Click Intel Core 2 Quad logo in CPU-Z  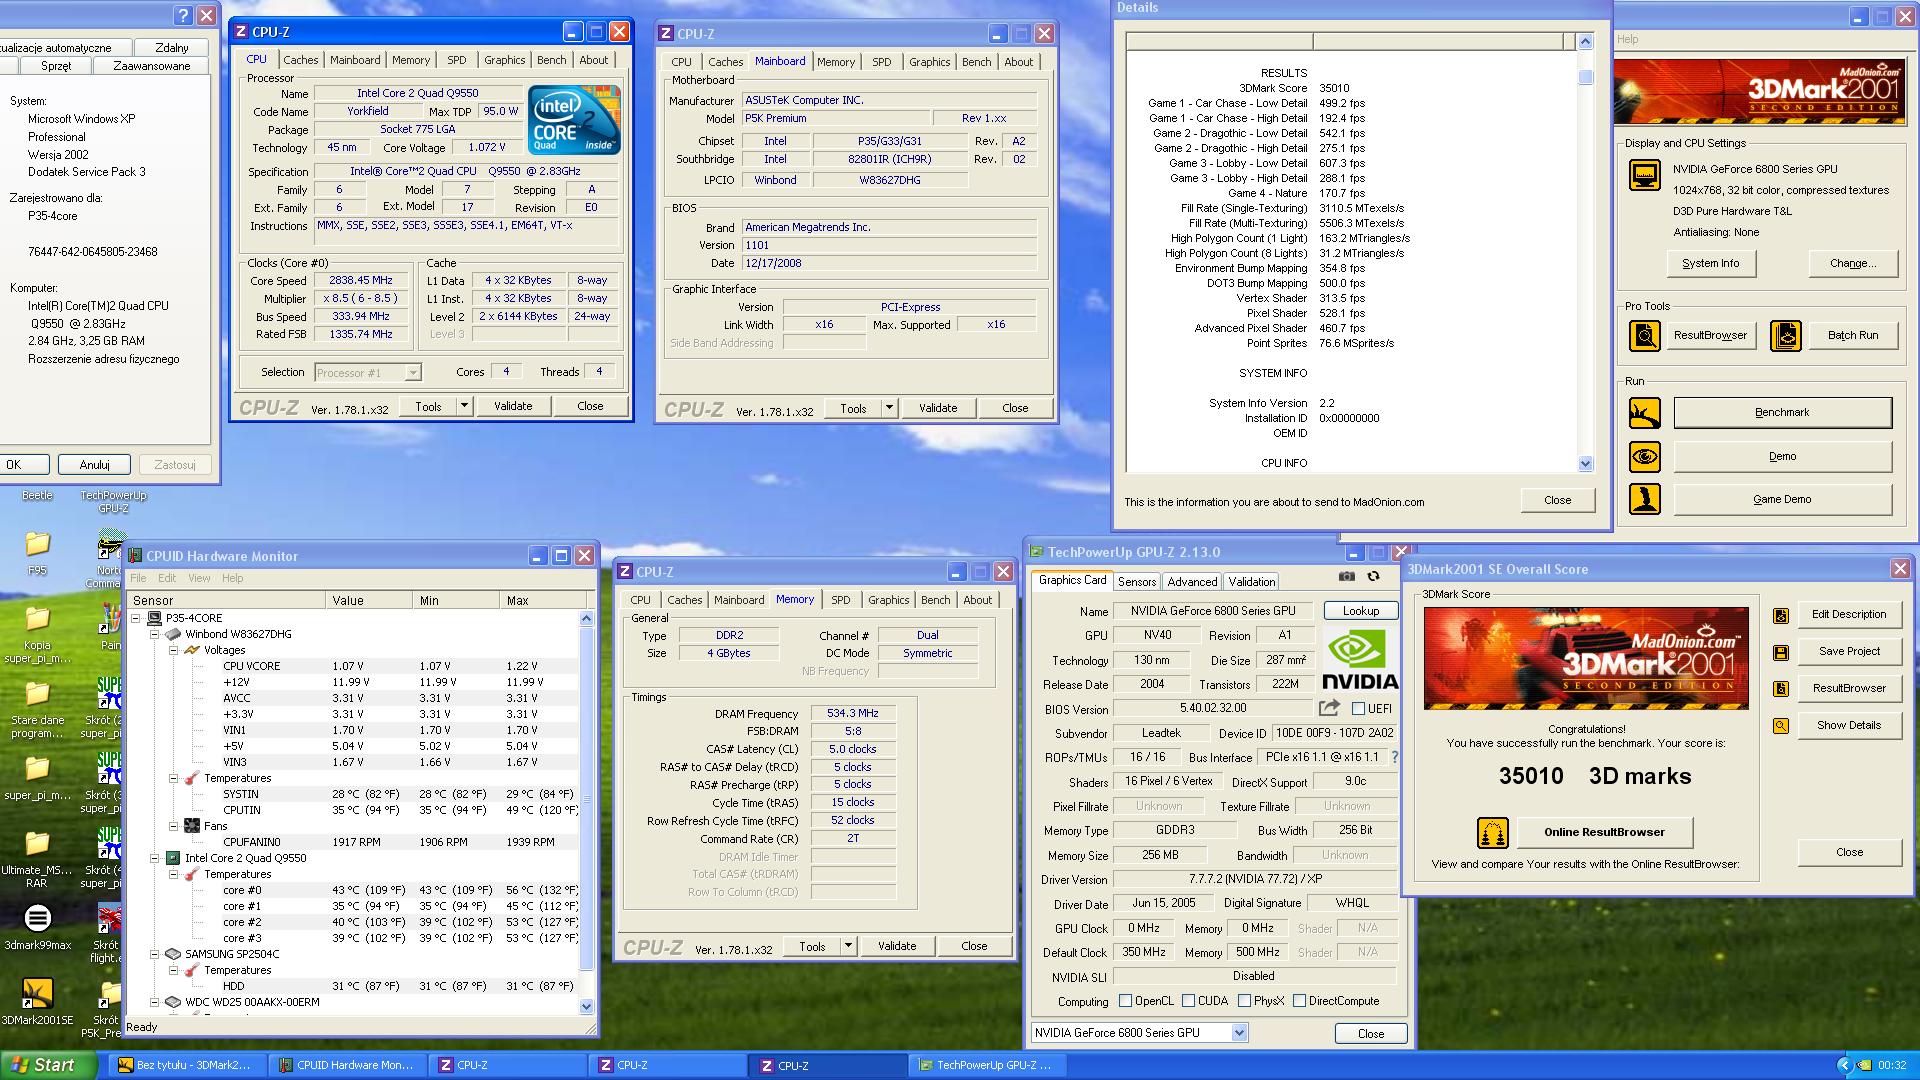(x=575, y=120)
